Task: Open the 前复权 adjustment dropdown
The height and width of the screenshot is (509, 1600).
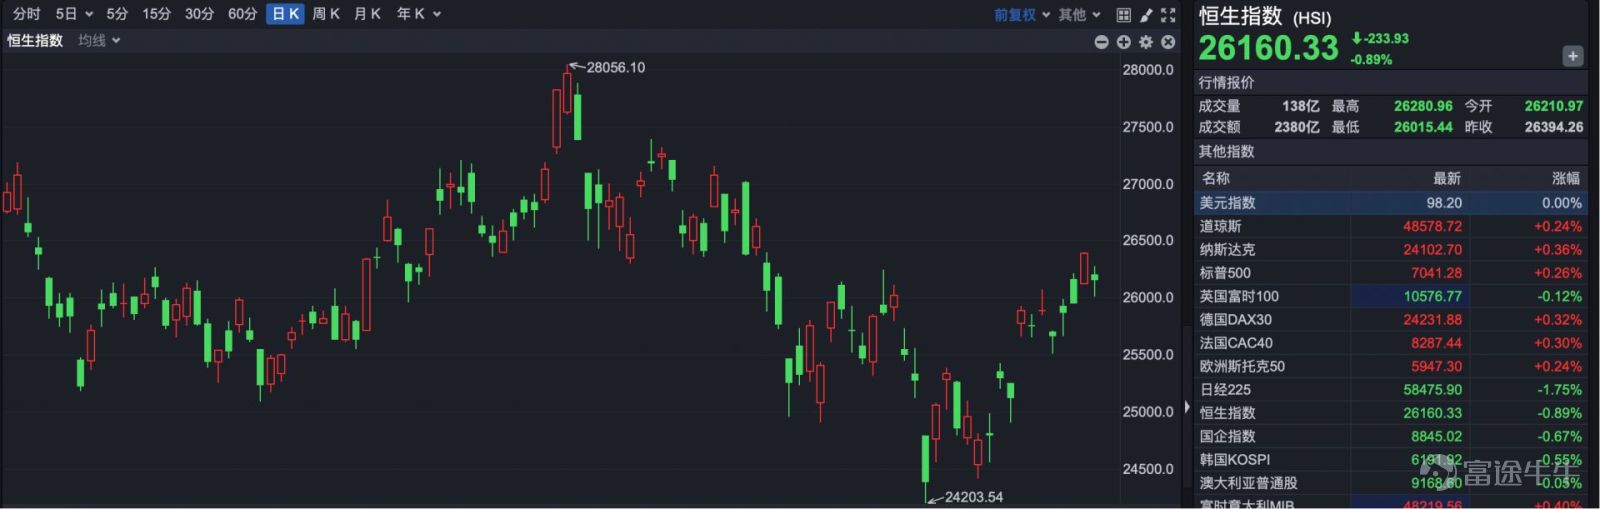Action: click(1022, 15)
